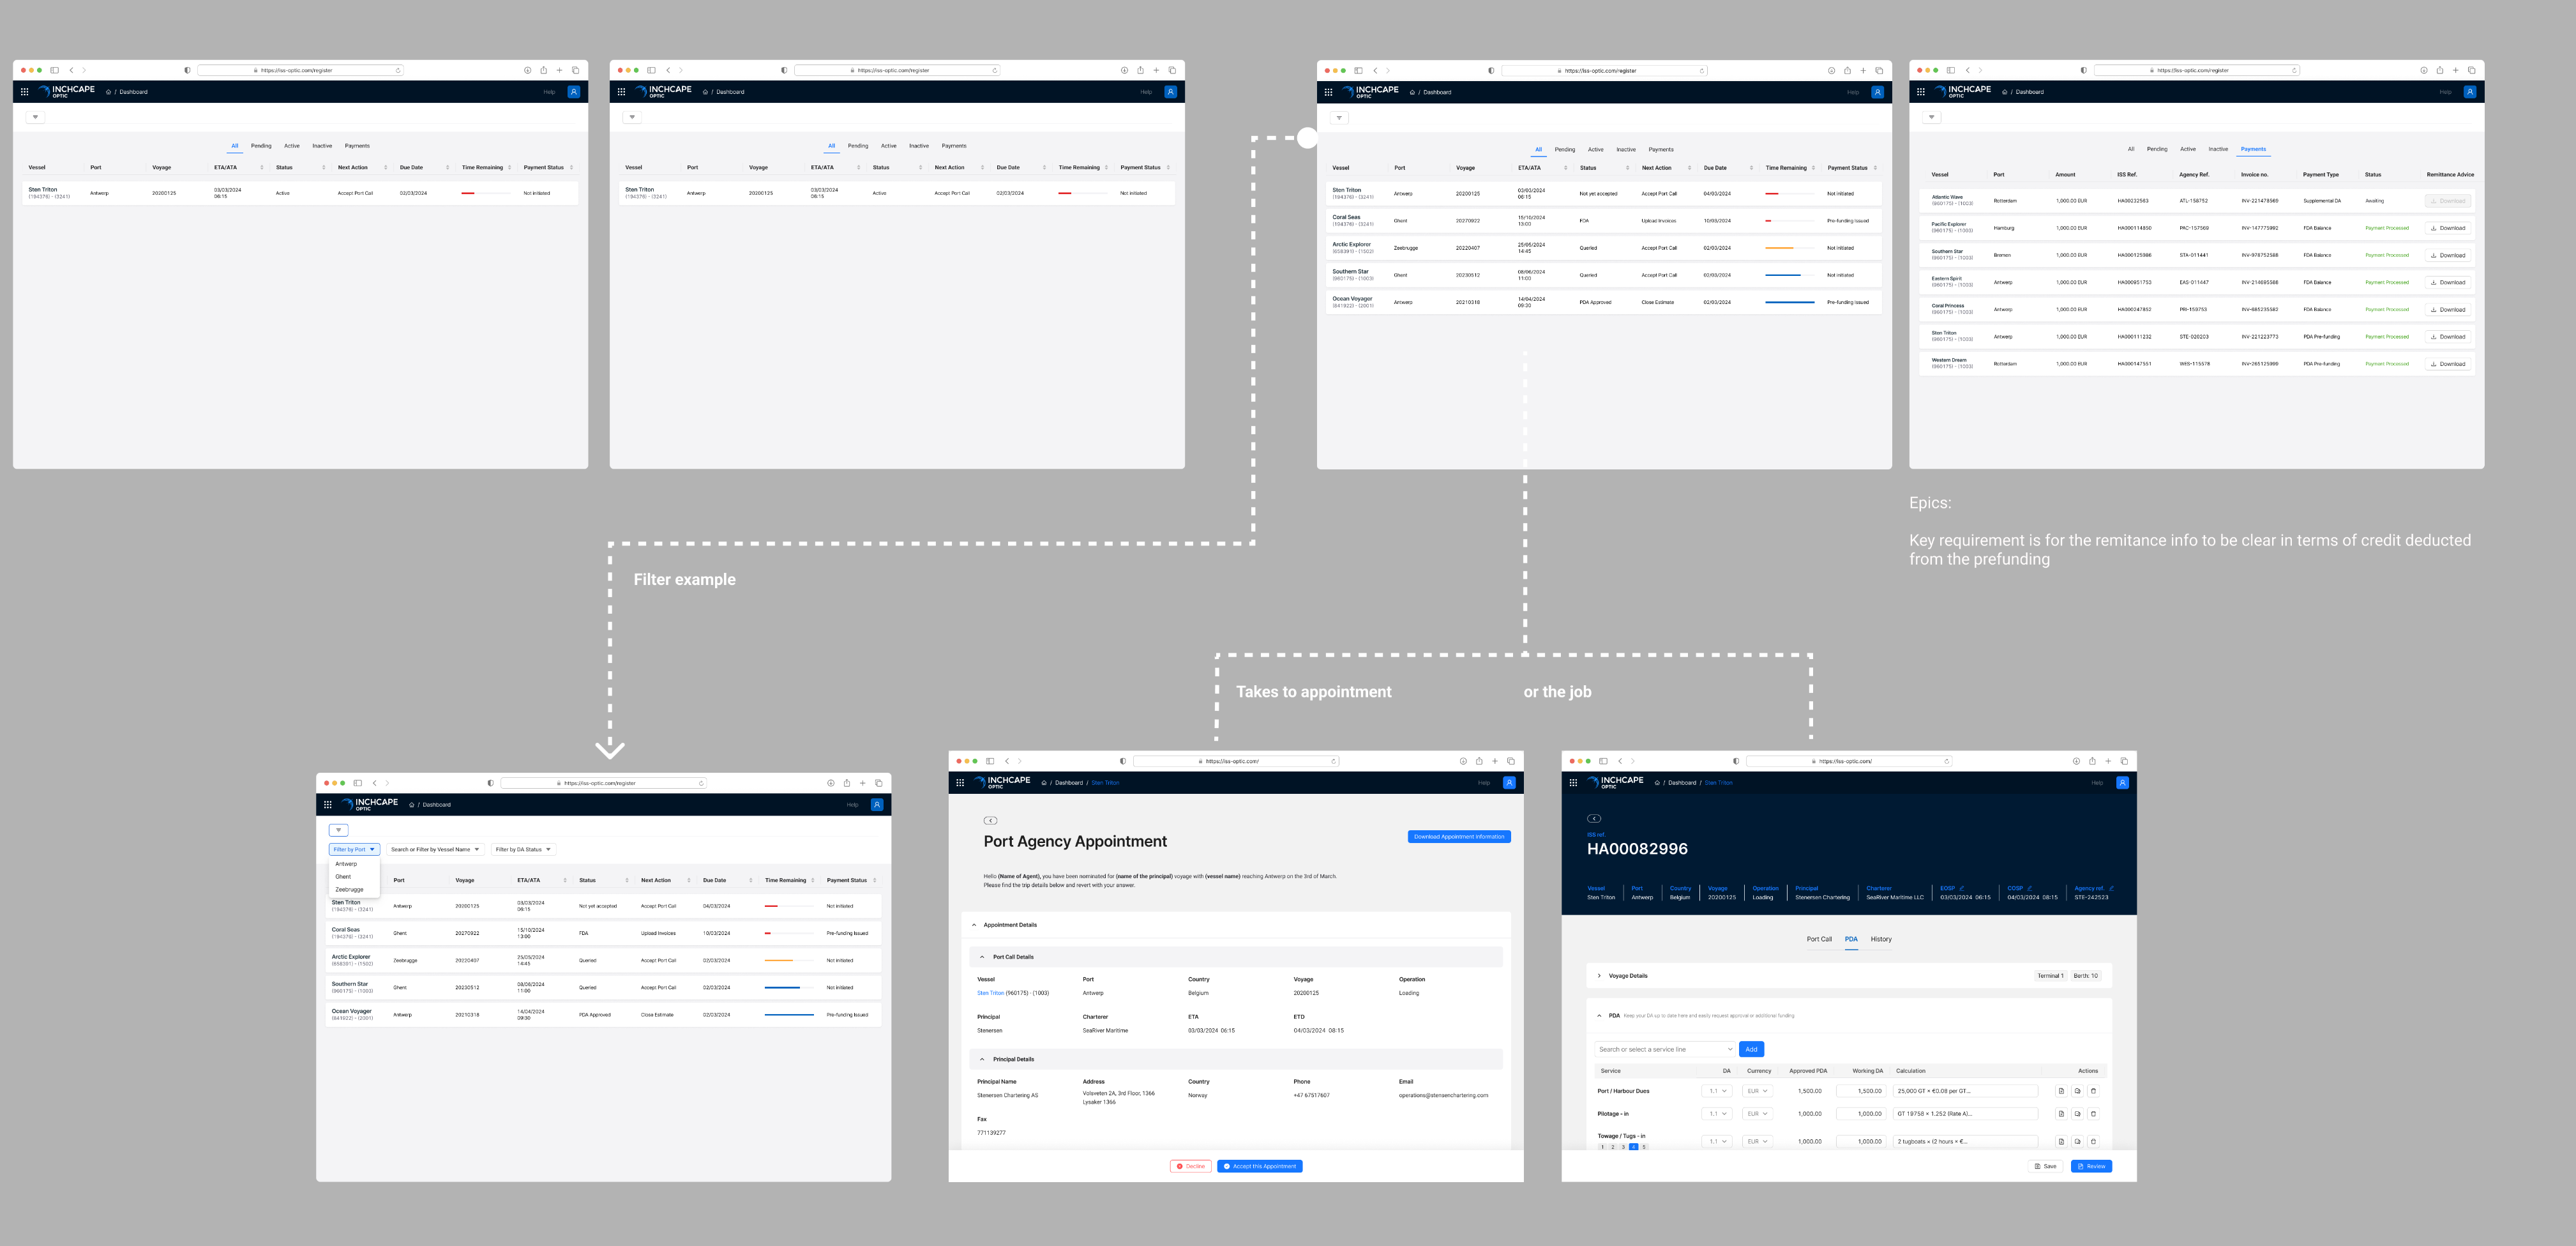2576x1246 pixels.
Task: Click Add button next to service line search
Action: tap(1751, 1049)
